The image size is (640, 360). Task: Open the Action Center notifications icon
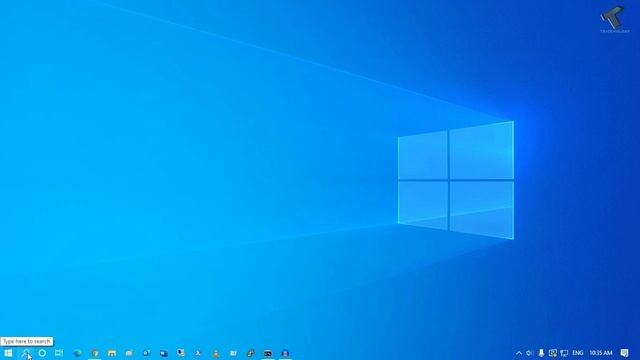pos(624,353)
